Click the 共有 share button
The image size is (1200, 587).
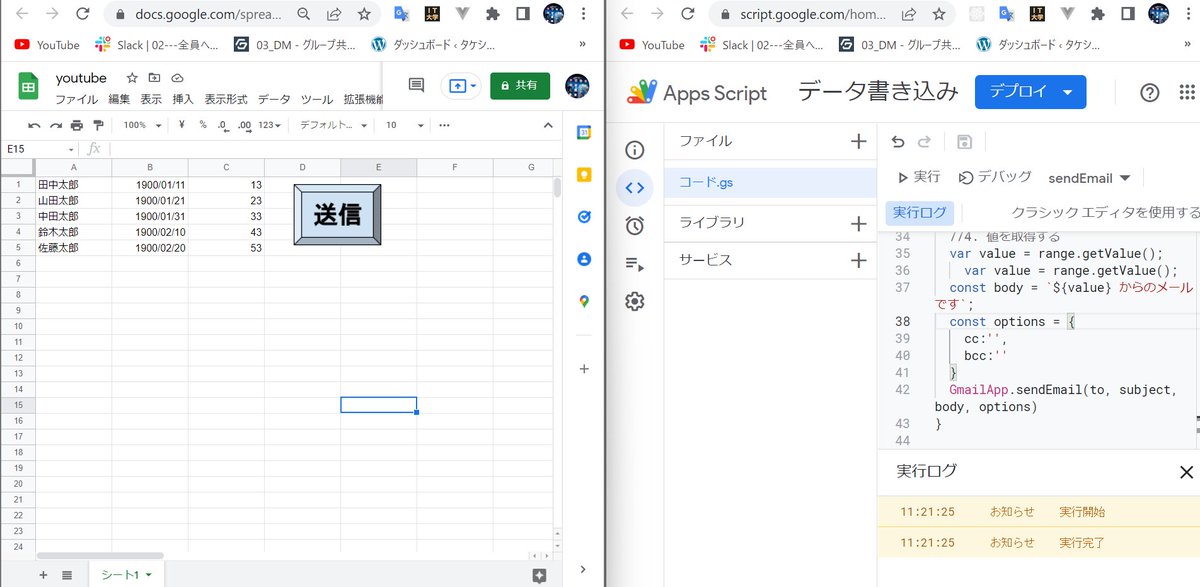(x=518, y=86)
